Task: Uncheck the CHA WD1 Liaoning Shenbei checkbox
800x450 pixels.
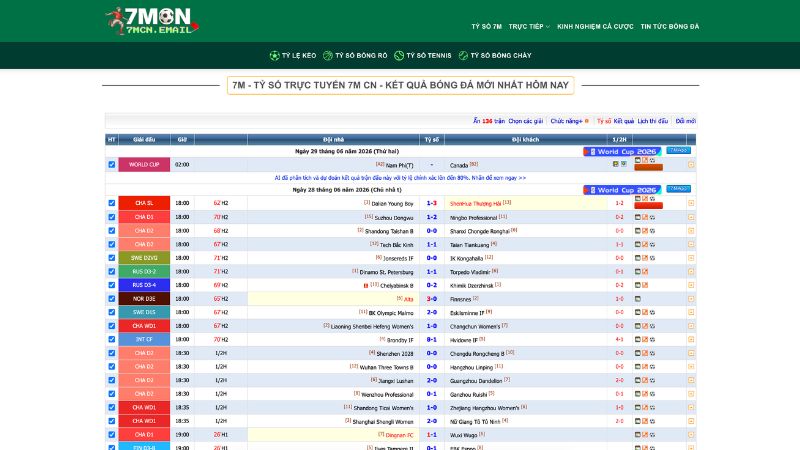Action: point(112,326)
